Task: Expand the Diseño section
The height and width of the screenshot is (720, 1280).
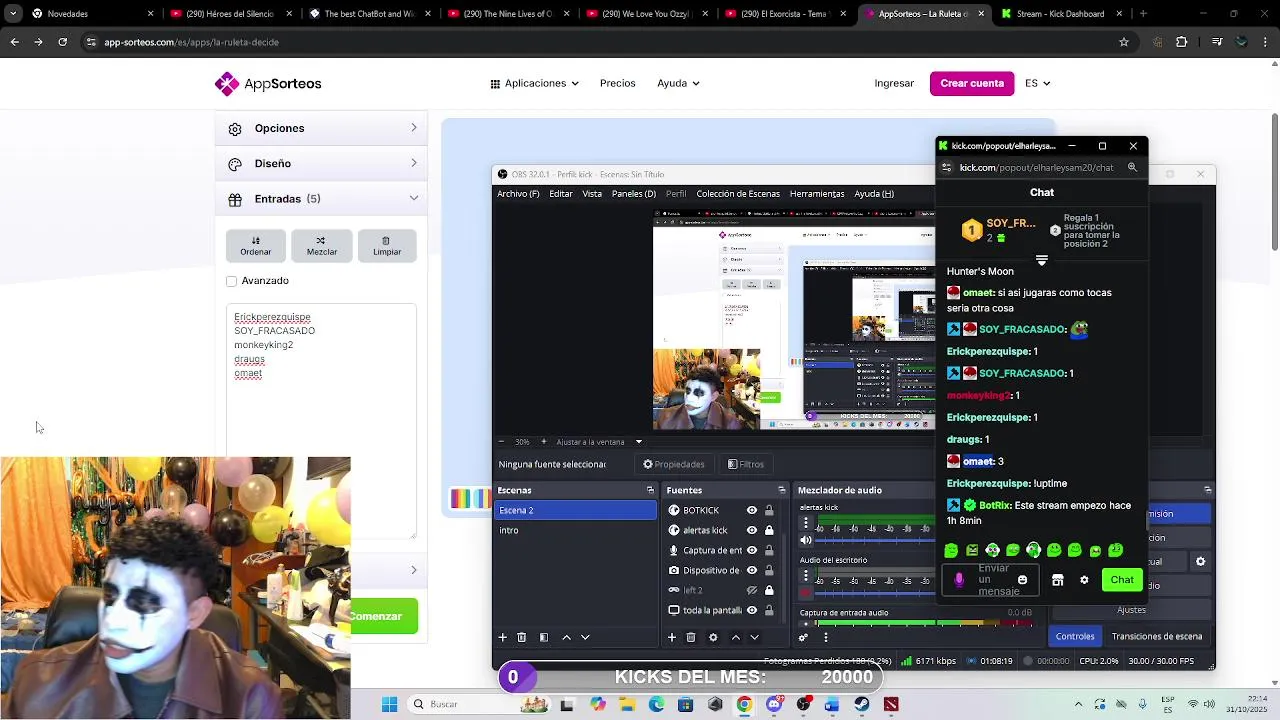Action: click(321, 163)
